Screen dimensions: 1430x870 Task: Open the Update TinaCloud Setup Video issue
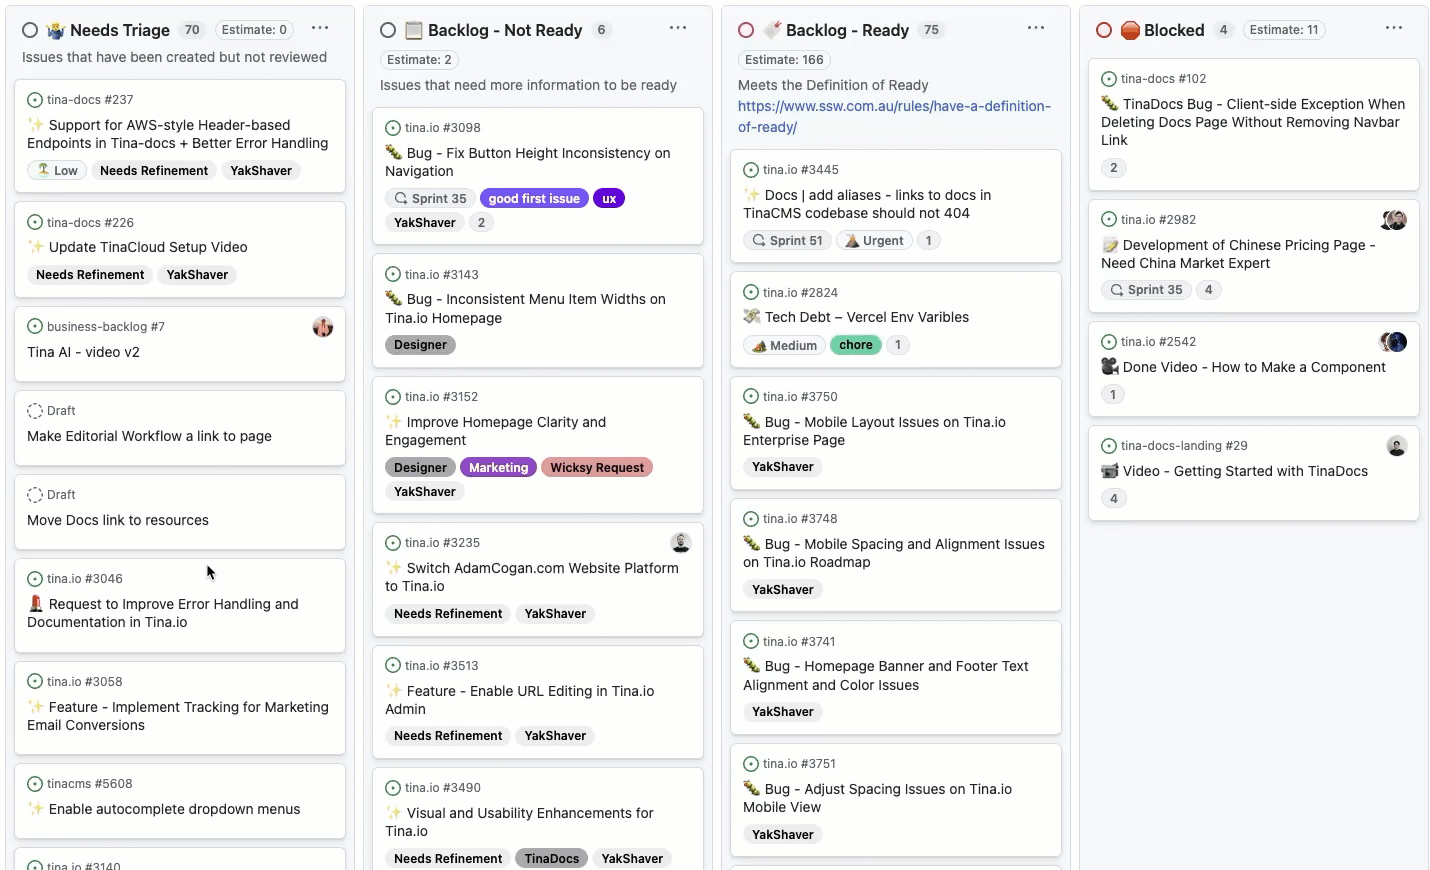pos(148,247)
